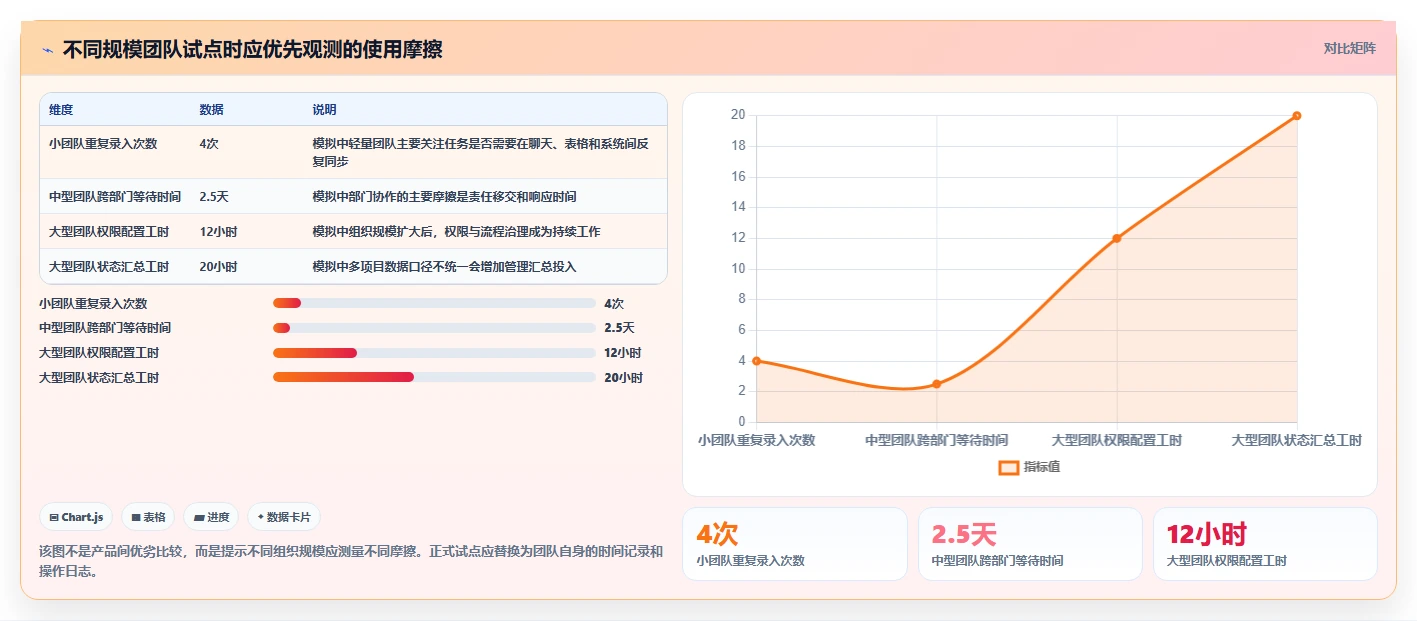Click the 中型团队跨部门等待时间 x-axis label
This screenshot has width=1417, height=621.
pos(937,440)
